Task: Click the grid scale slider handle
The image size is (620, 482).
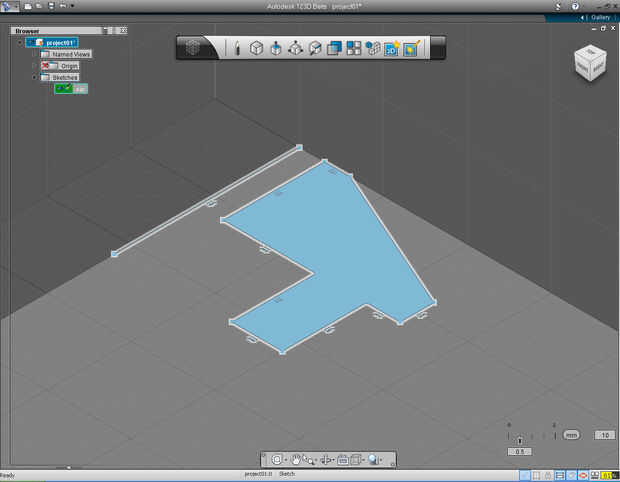Action: click(520, 440)
